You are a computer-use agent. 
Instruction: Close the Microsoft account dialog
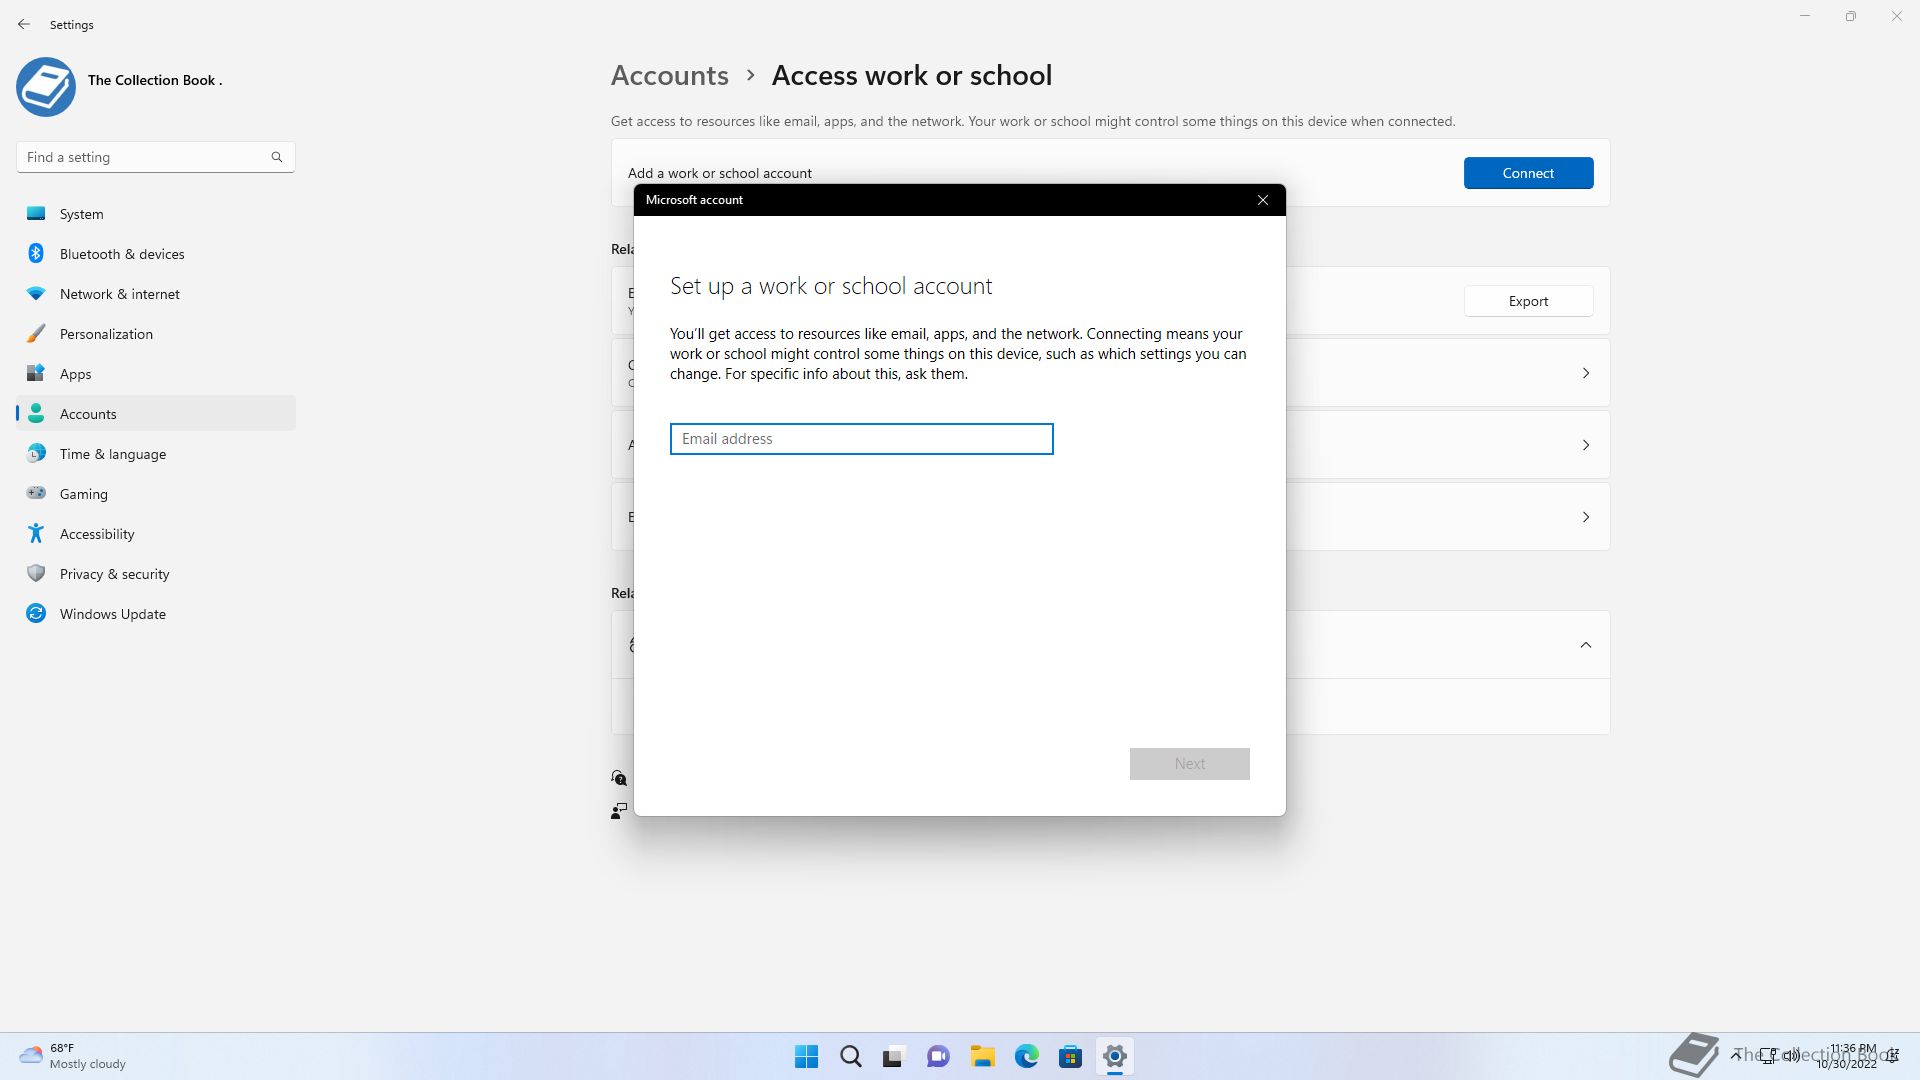click(1263, 200)
